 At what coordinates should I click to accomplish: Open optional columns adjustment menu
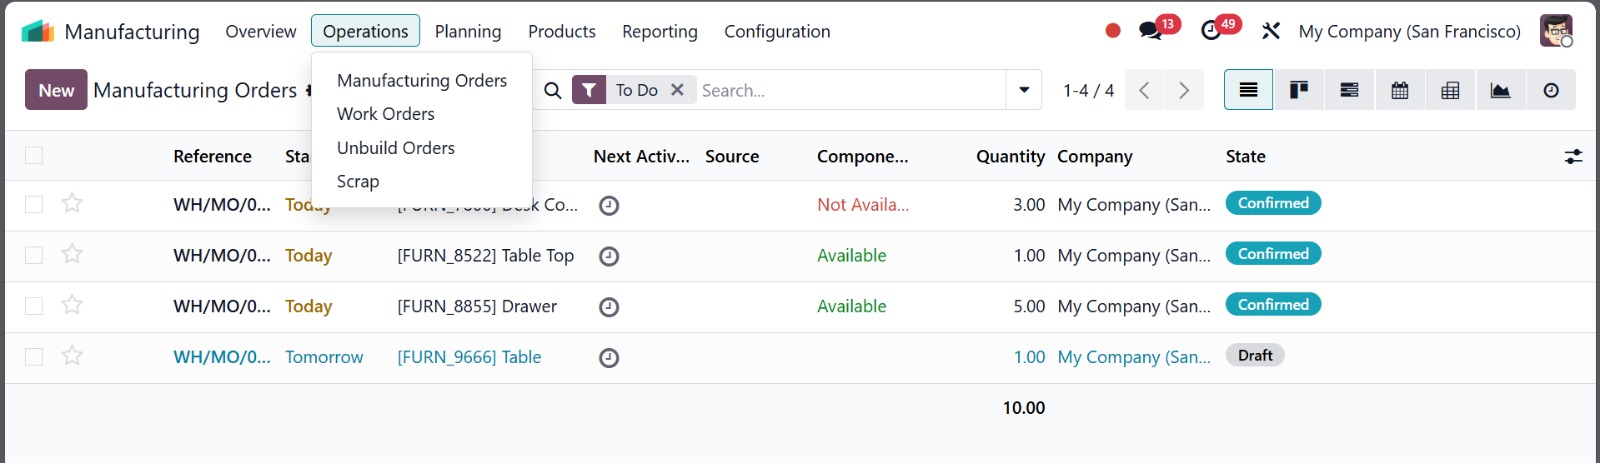click(1573, 156)
